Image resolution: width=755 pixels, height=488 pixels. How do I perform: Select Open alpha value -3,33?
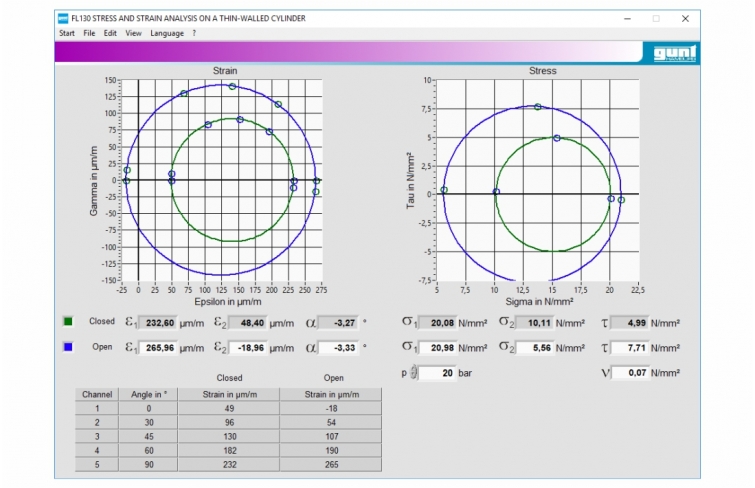338,348
